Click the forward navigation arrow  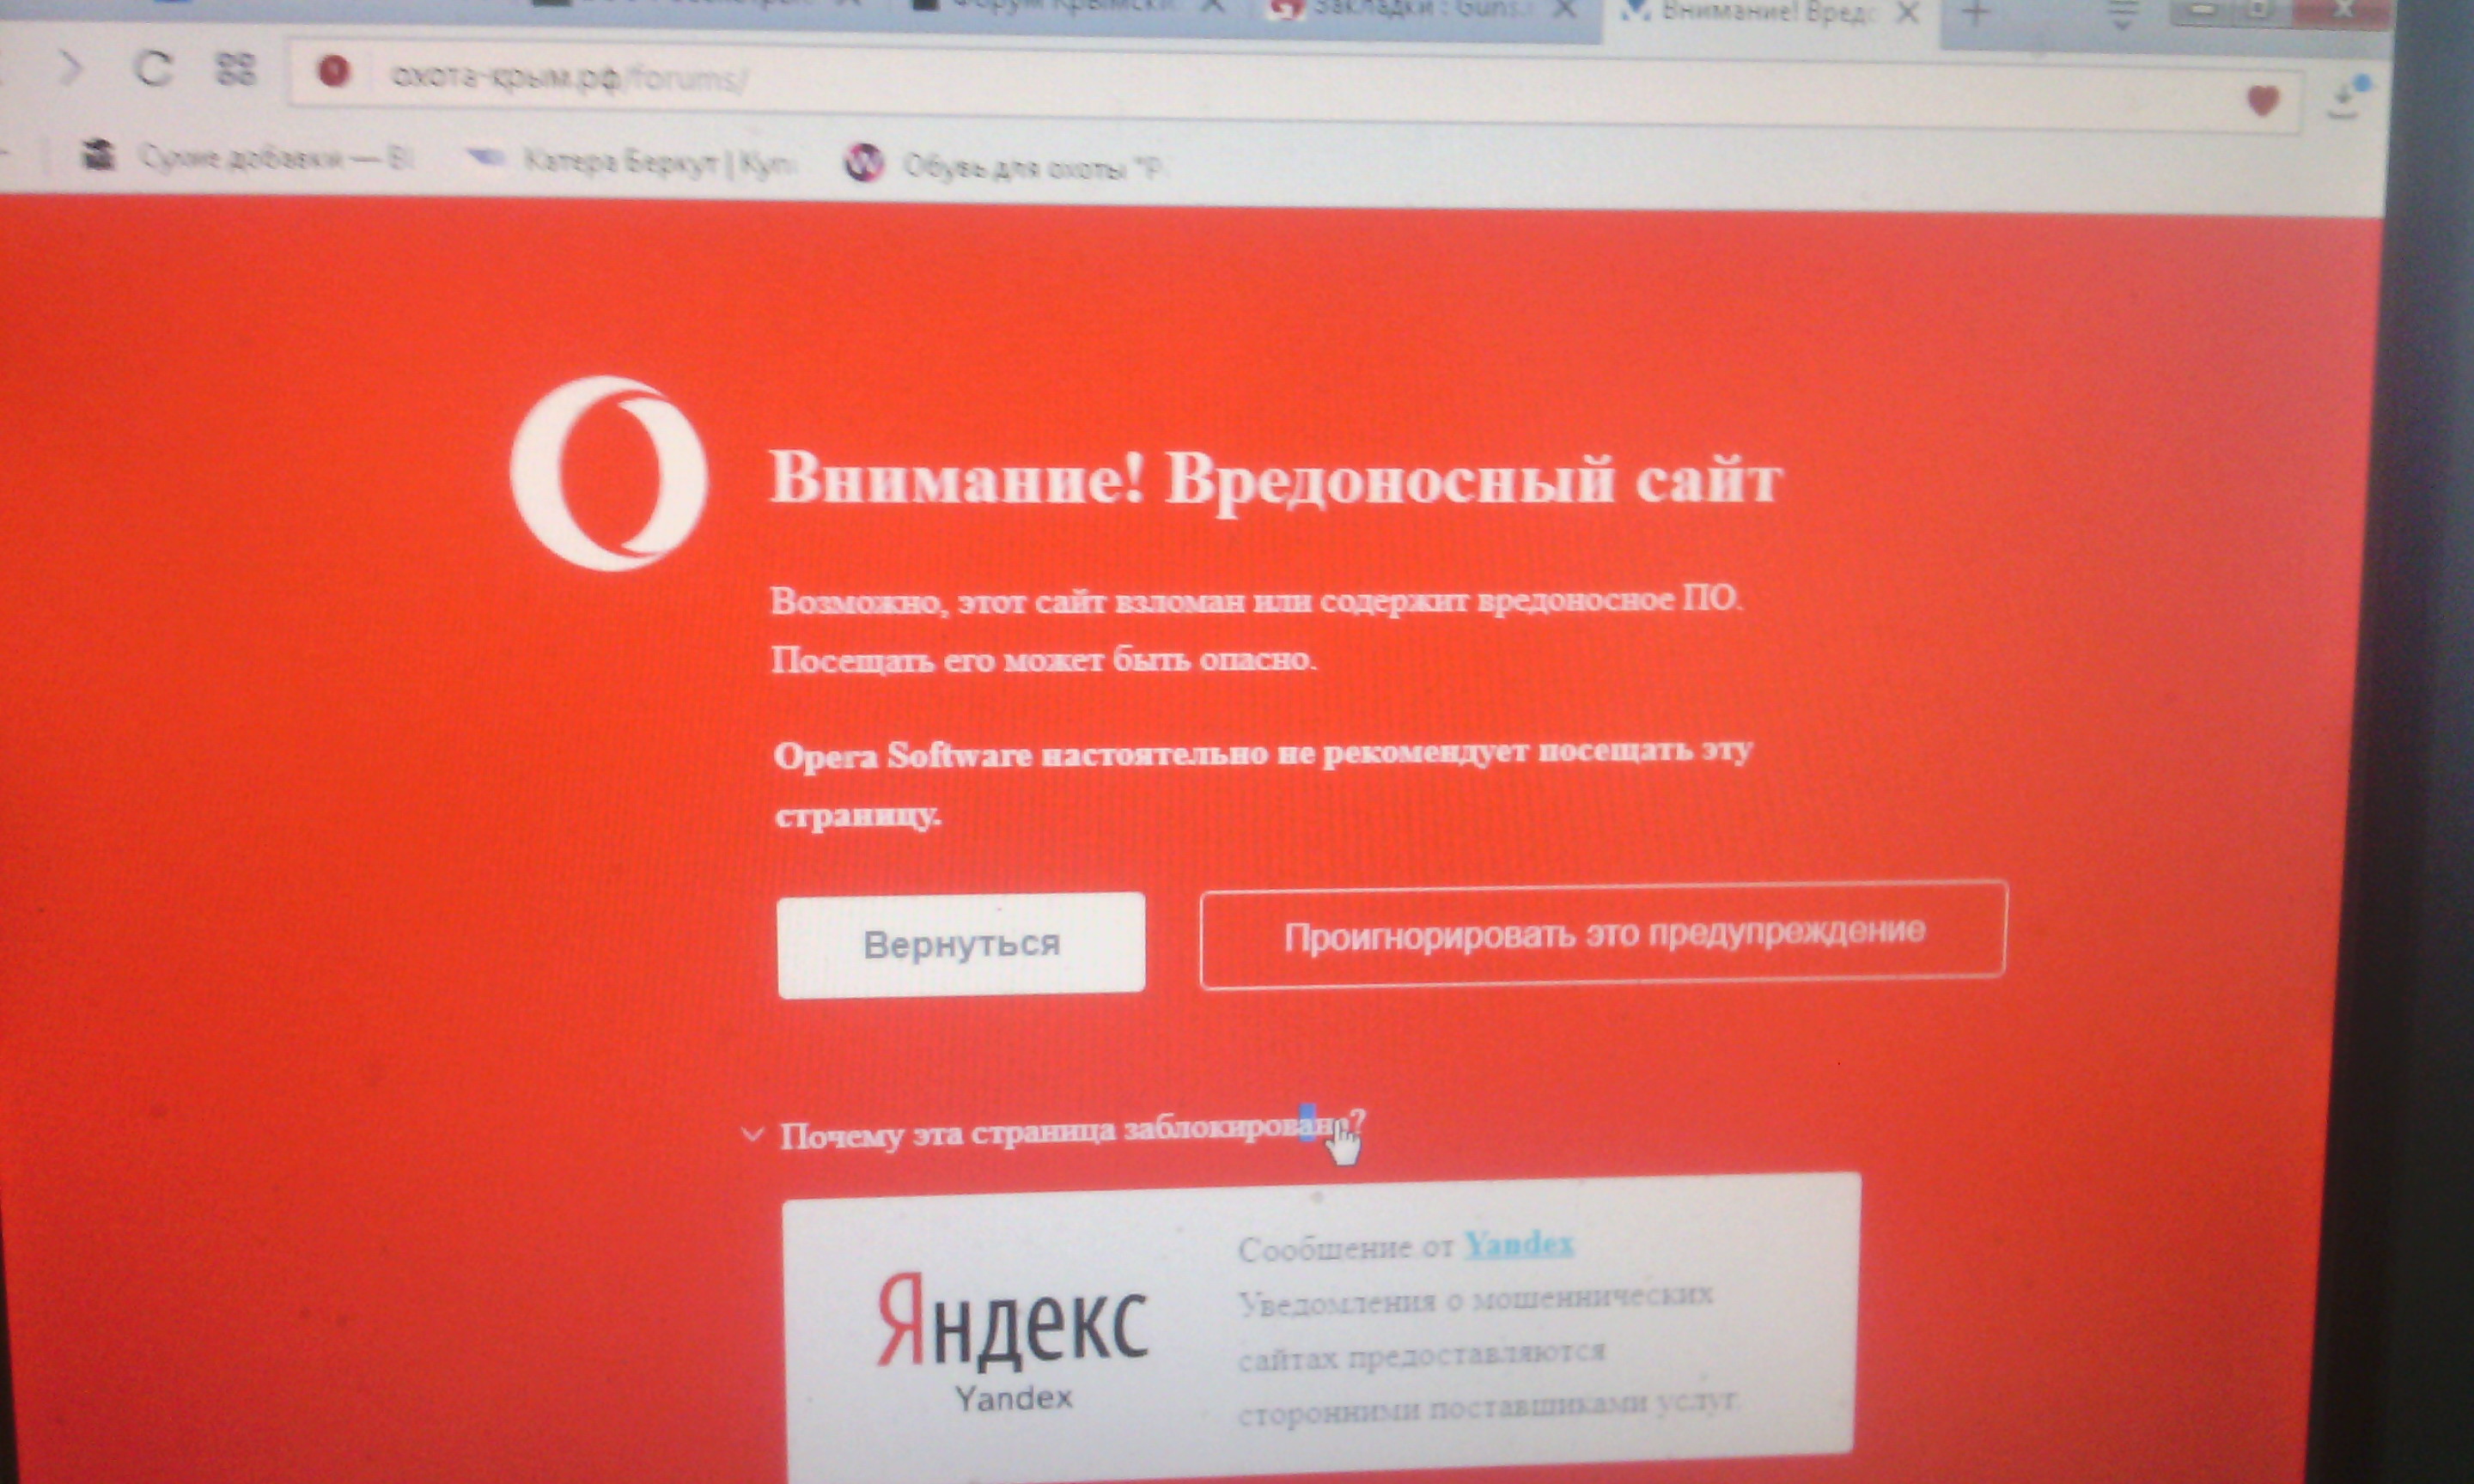(x=70, y=68)
